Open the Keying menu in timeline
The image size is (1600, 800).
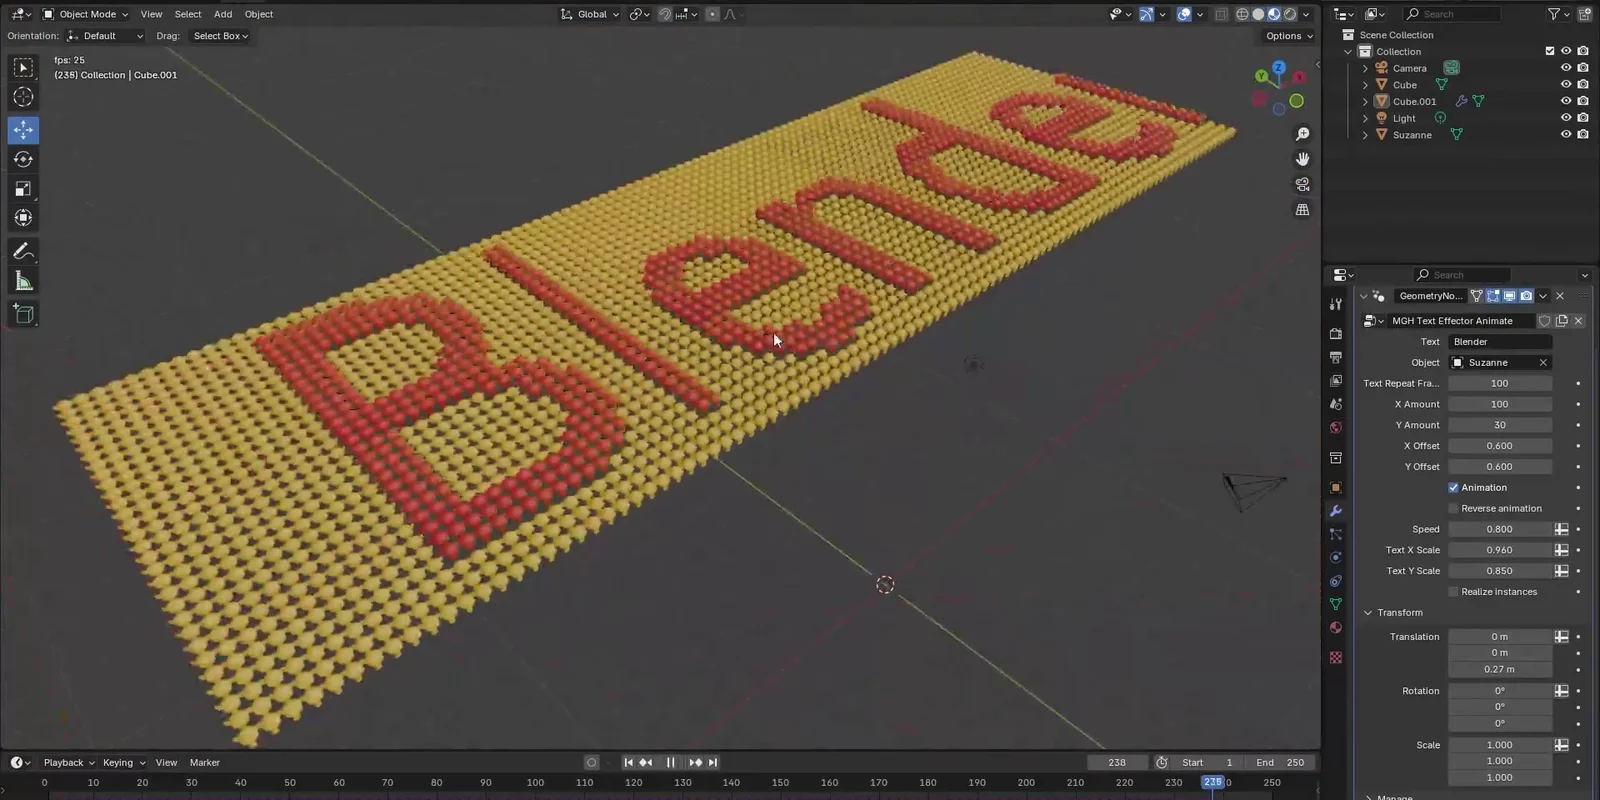tap(123, 762)
